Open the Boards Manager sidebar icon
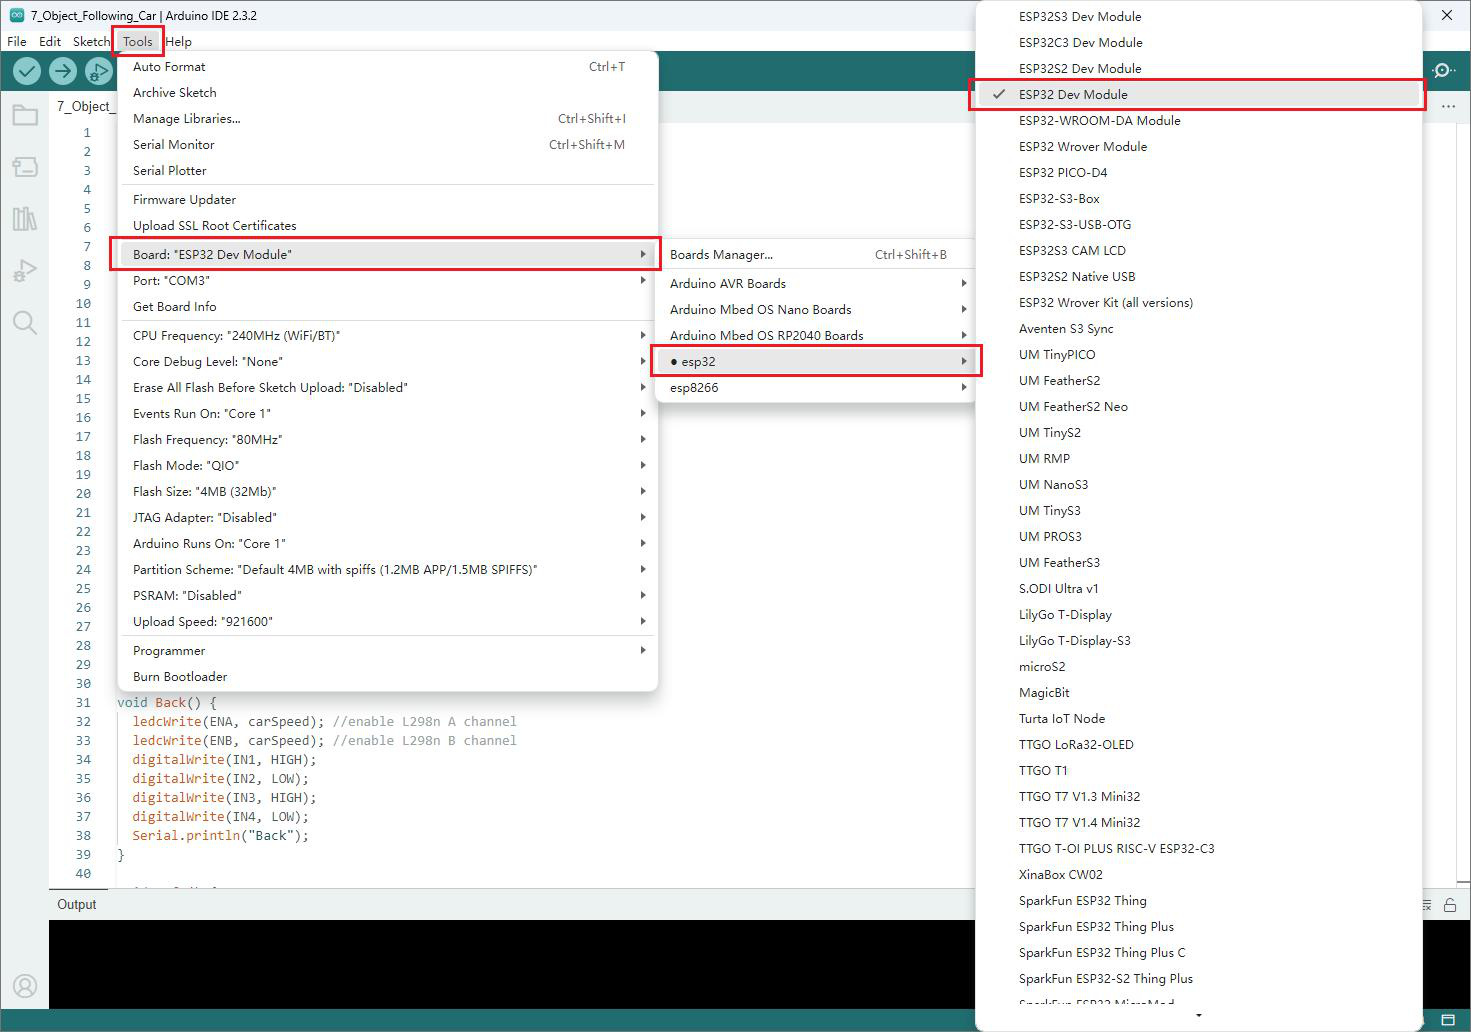1471x1032 pixels. (25, 167)
